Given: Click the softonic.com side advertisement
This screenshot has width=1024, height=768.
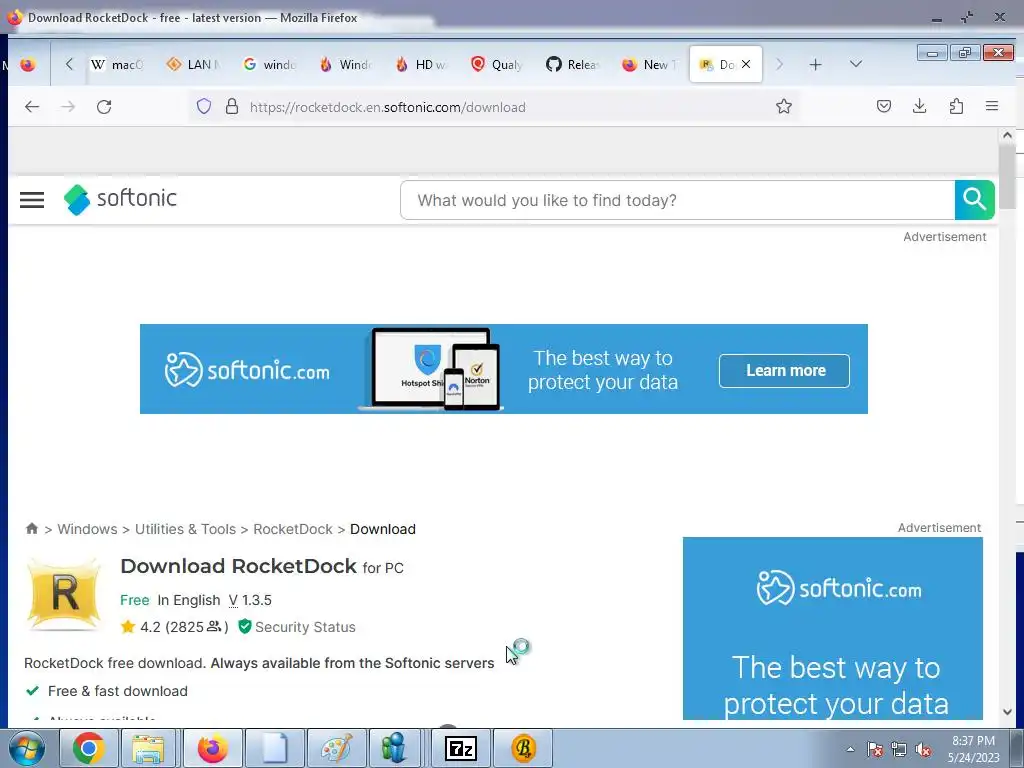Looking at the screenshot, I should point(833,628).
